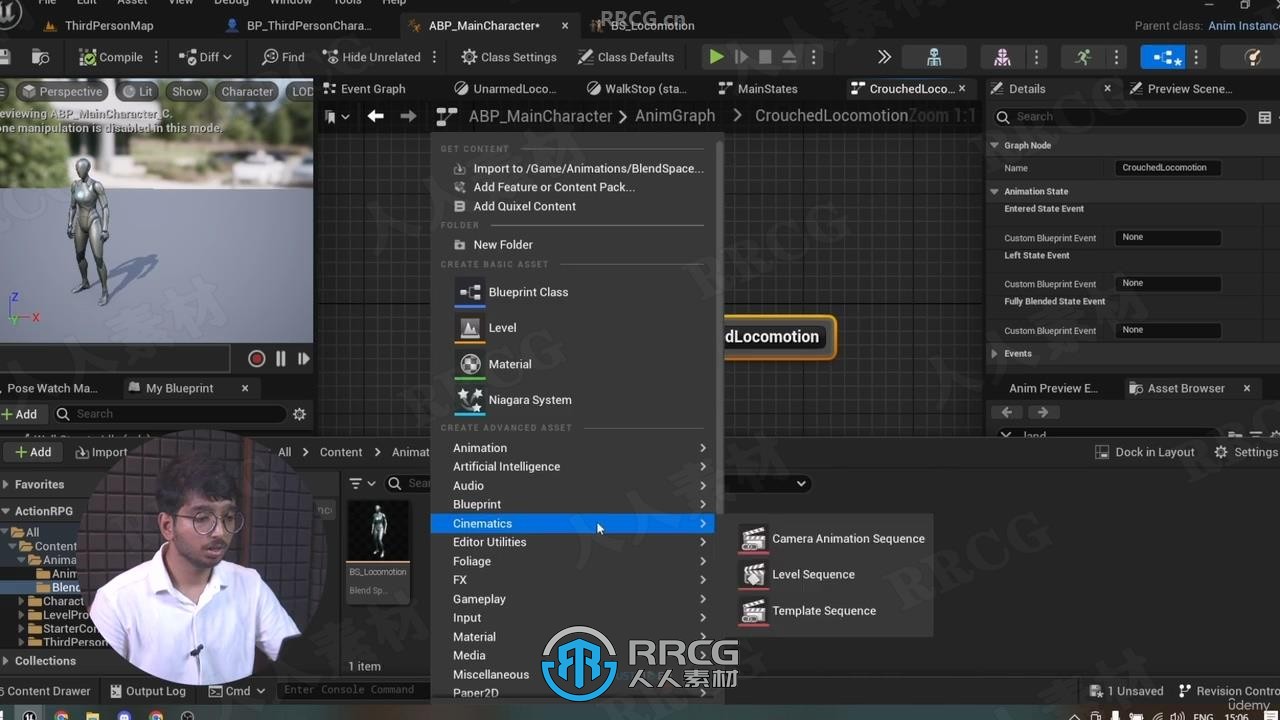Switch to BP_ThirdPersonChara tab
The image size is (1280, 720).
pos(308,25)
